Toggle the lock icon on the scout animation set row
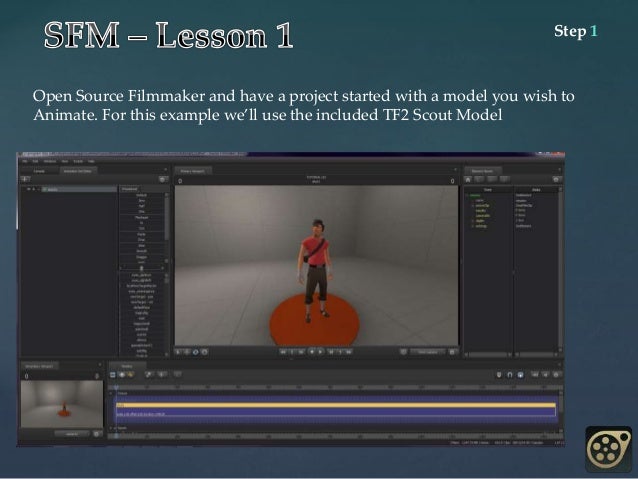The width and height of the screenshot is (638, 479). tap(34, 189)
